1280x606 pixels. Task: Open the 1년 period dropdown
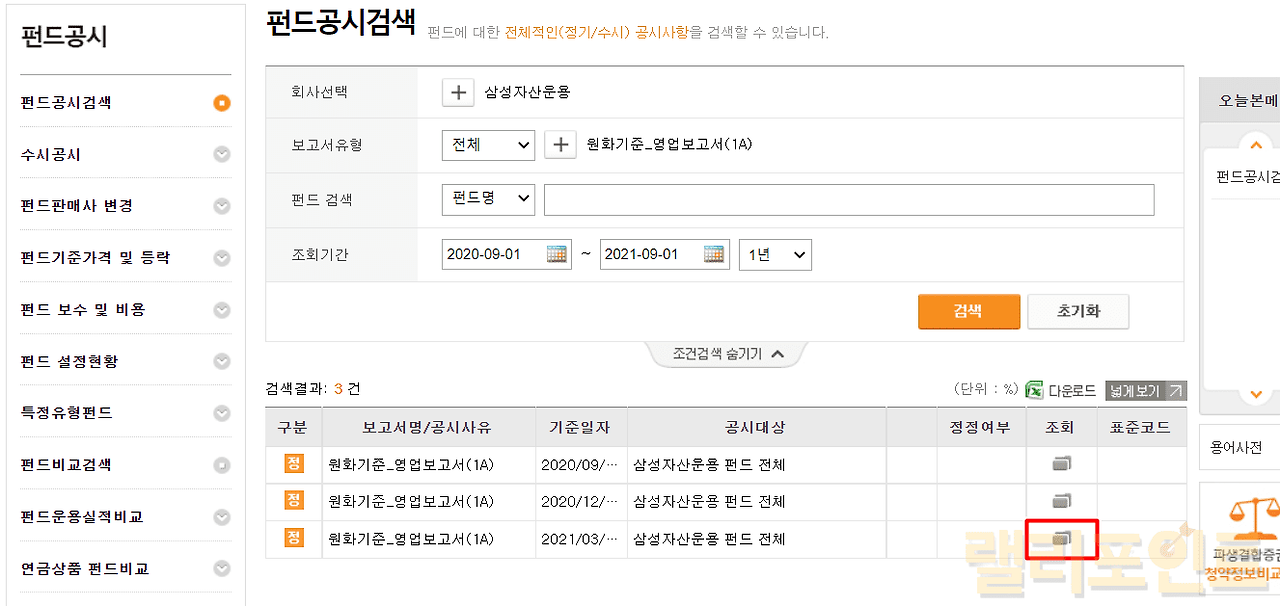[775, 254]
